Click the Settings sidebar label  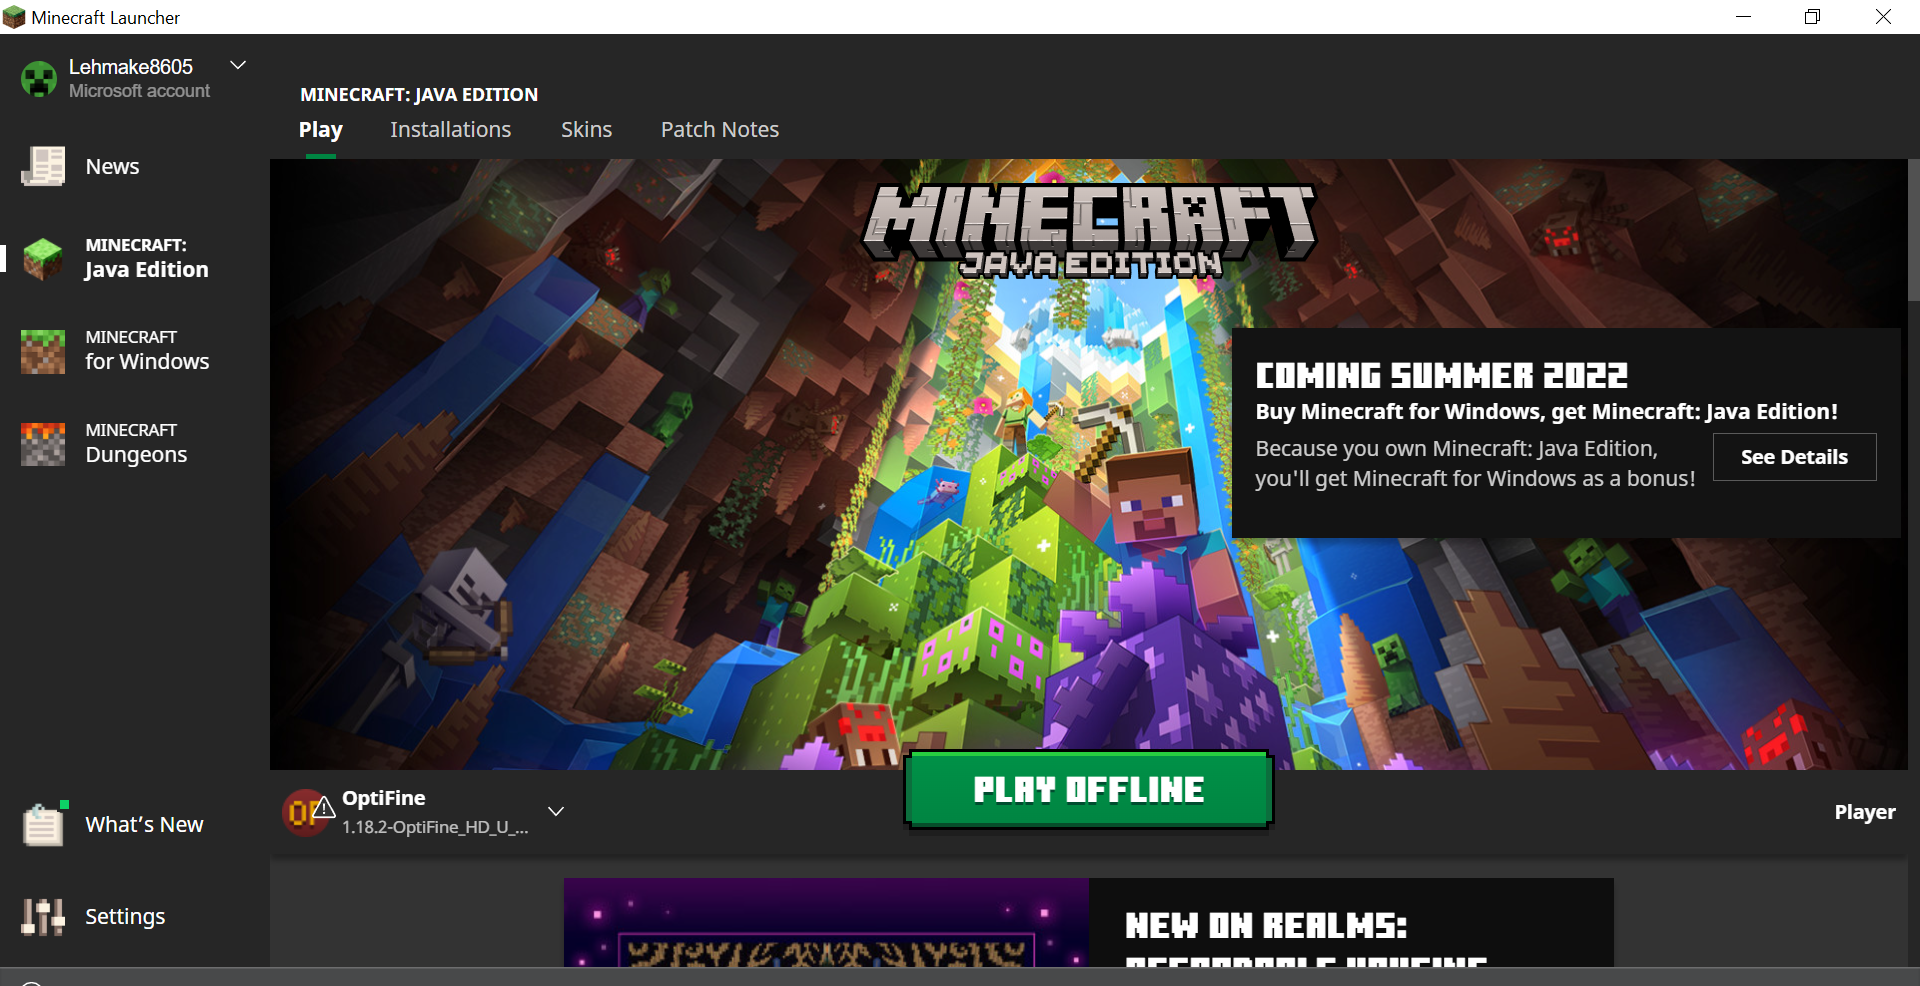[x=125, y=917]
